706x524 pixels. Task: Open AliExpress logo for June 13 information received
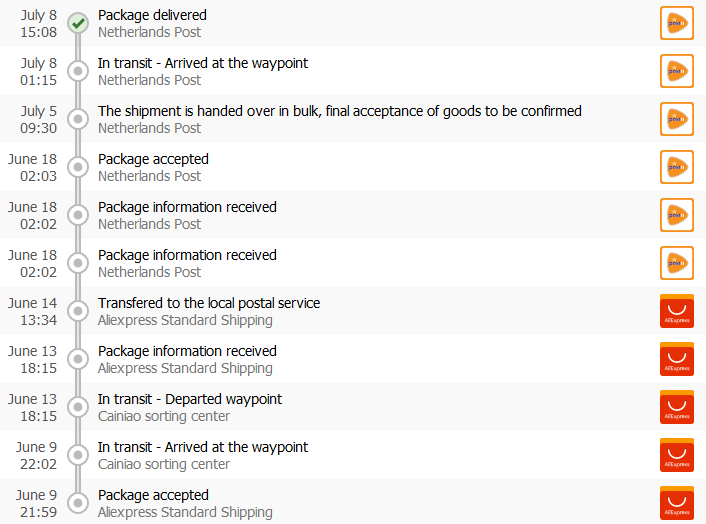[677, 359]
